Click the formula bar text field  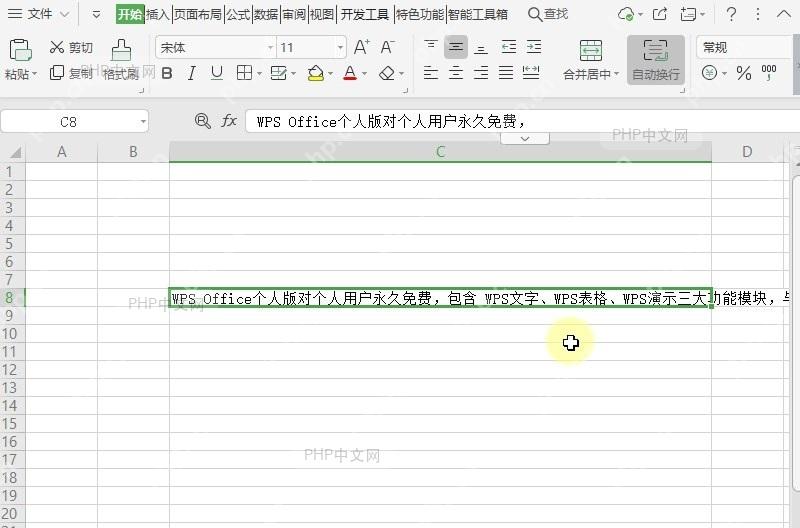[x=522, y=121]
